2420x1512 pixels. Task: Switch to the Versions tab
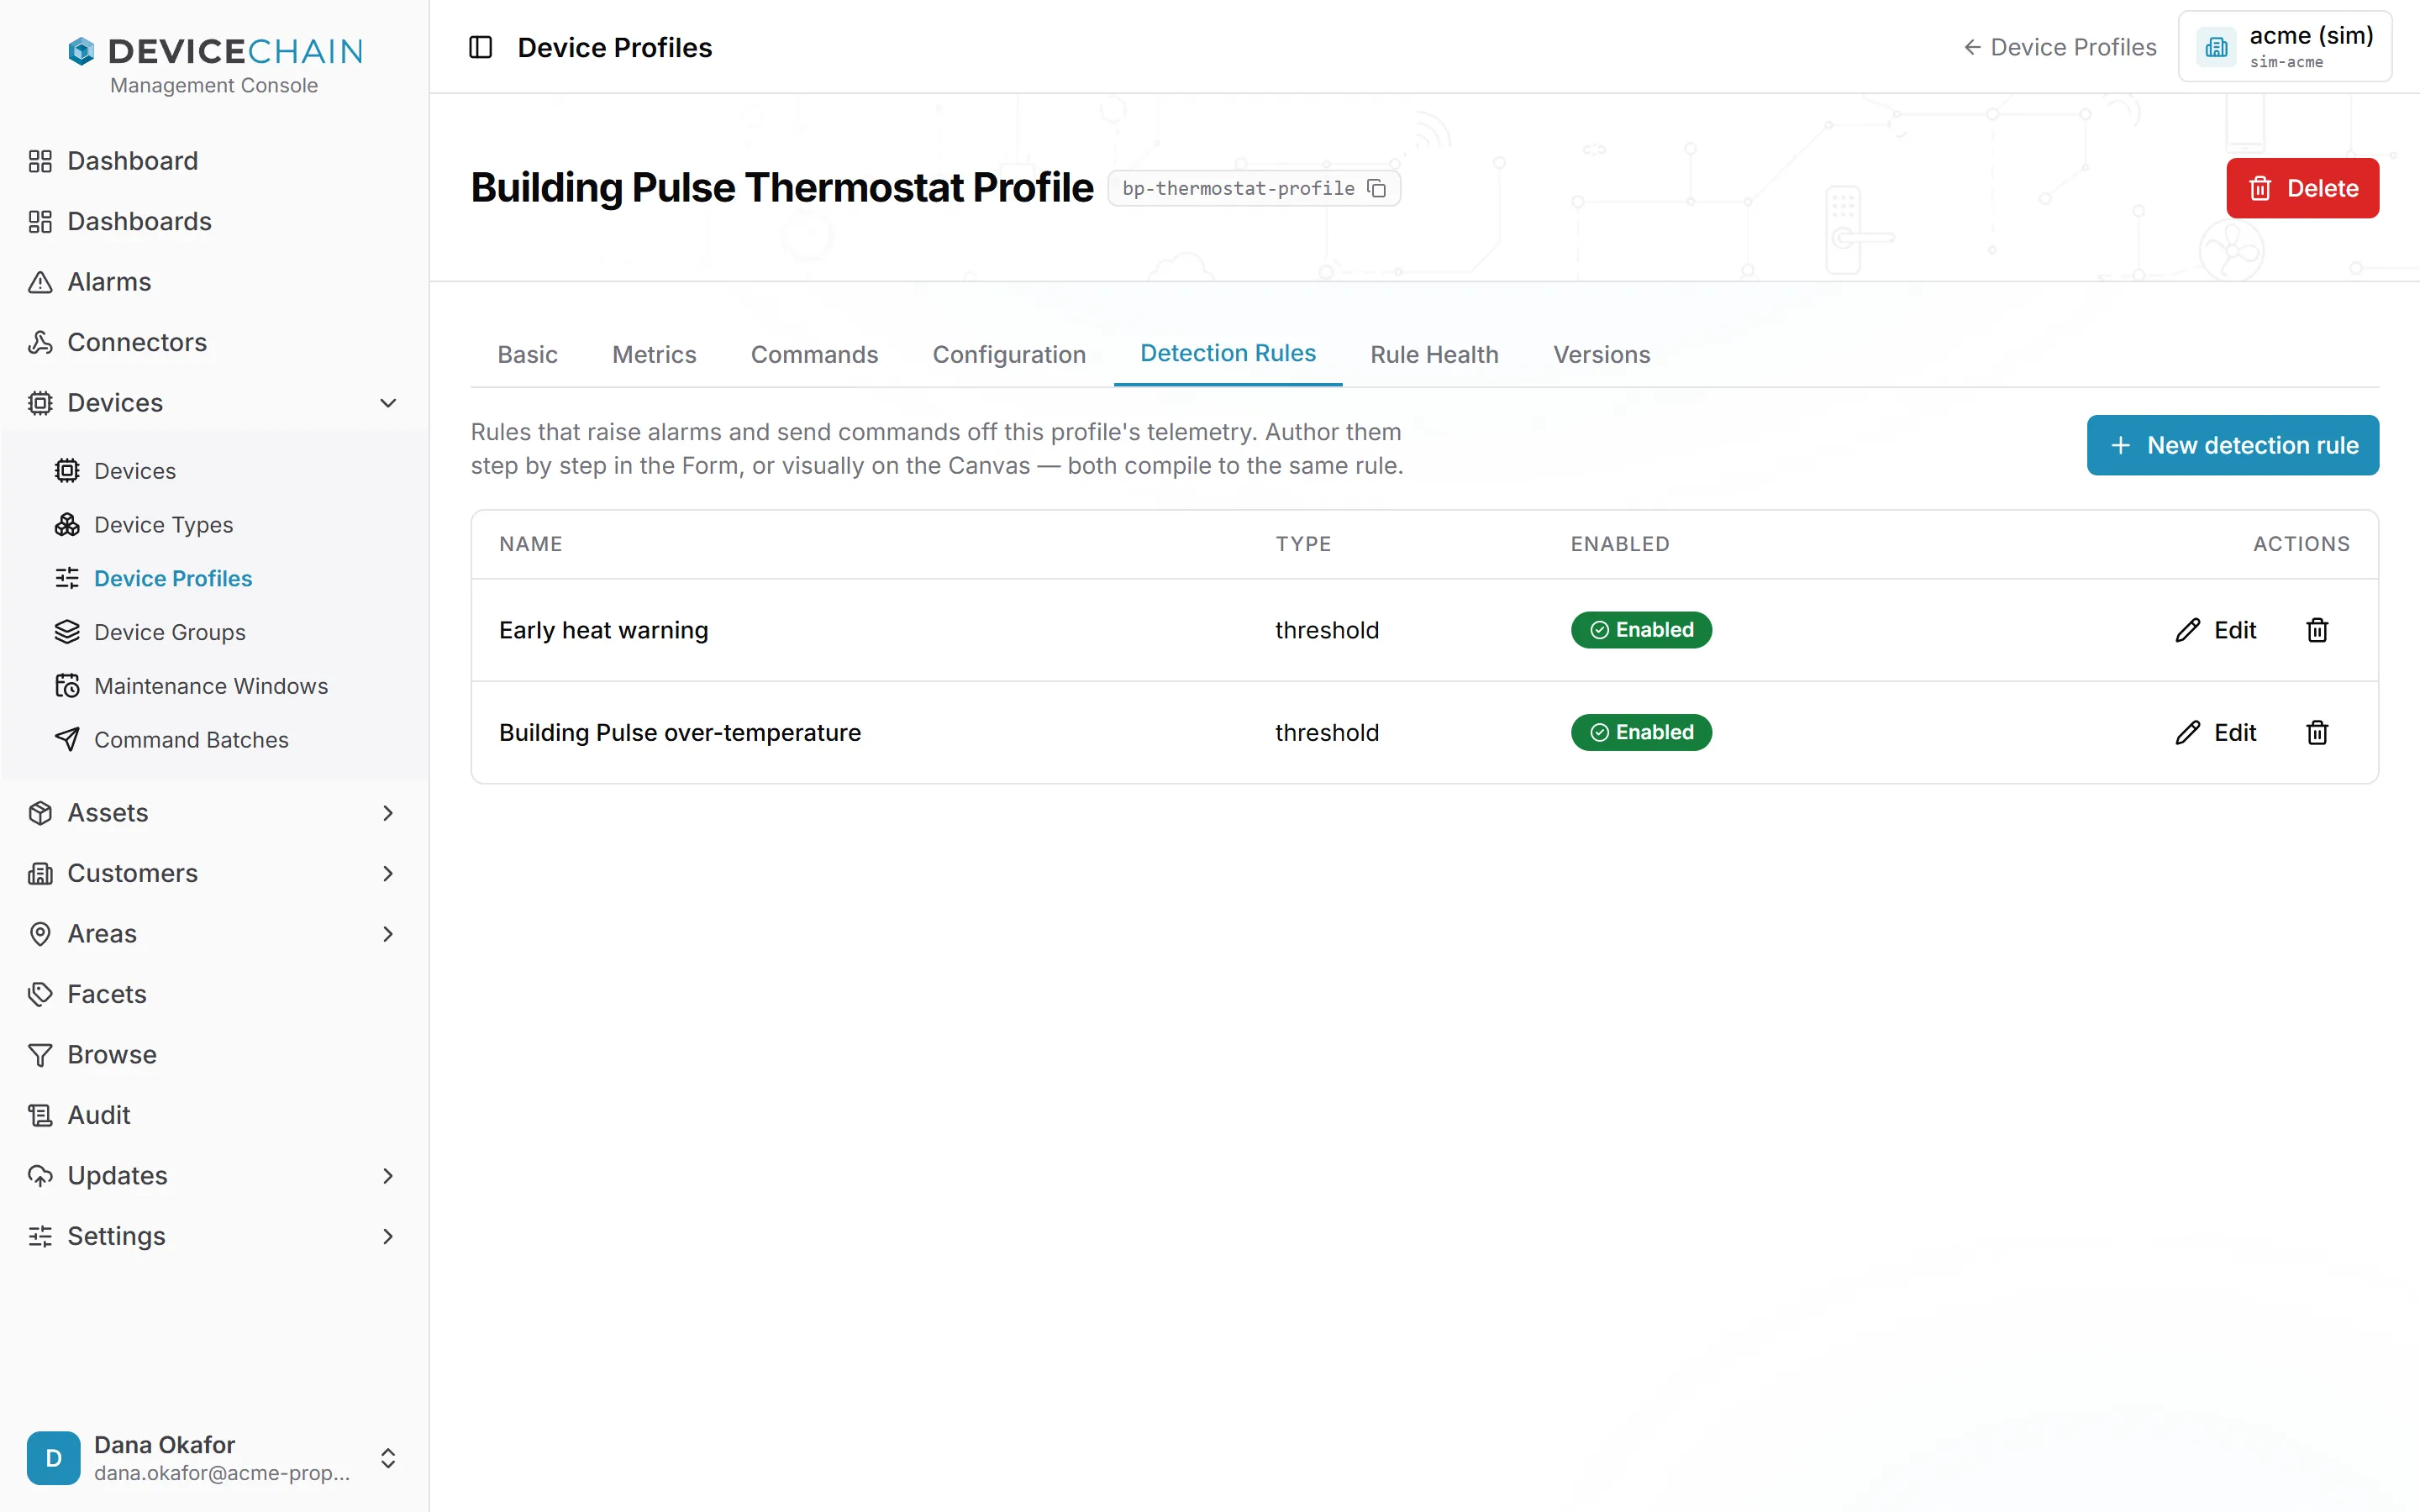[x=1601, y=354]
